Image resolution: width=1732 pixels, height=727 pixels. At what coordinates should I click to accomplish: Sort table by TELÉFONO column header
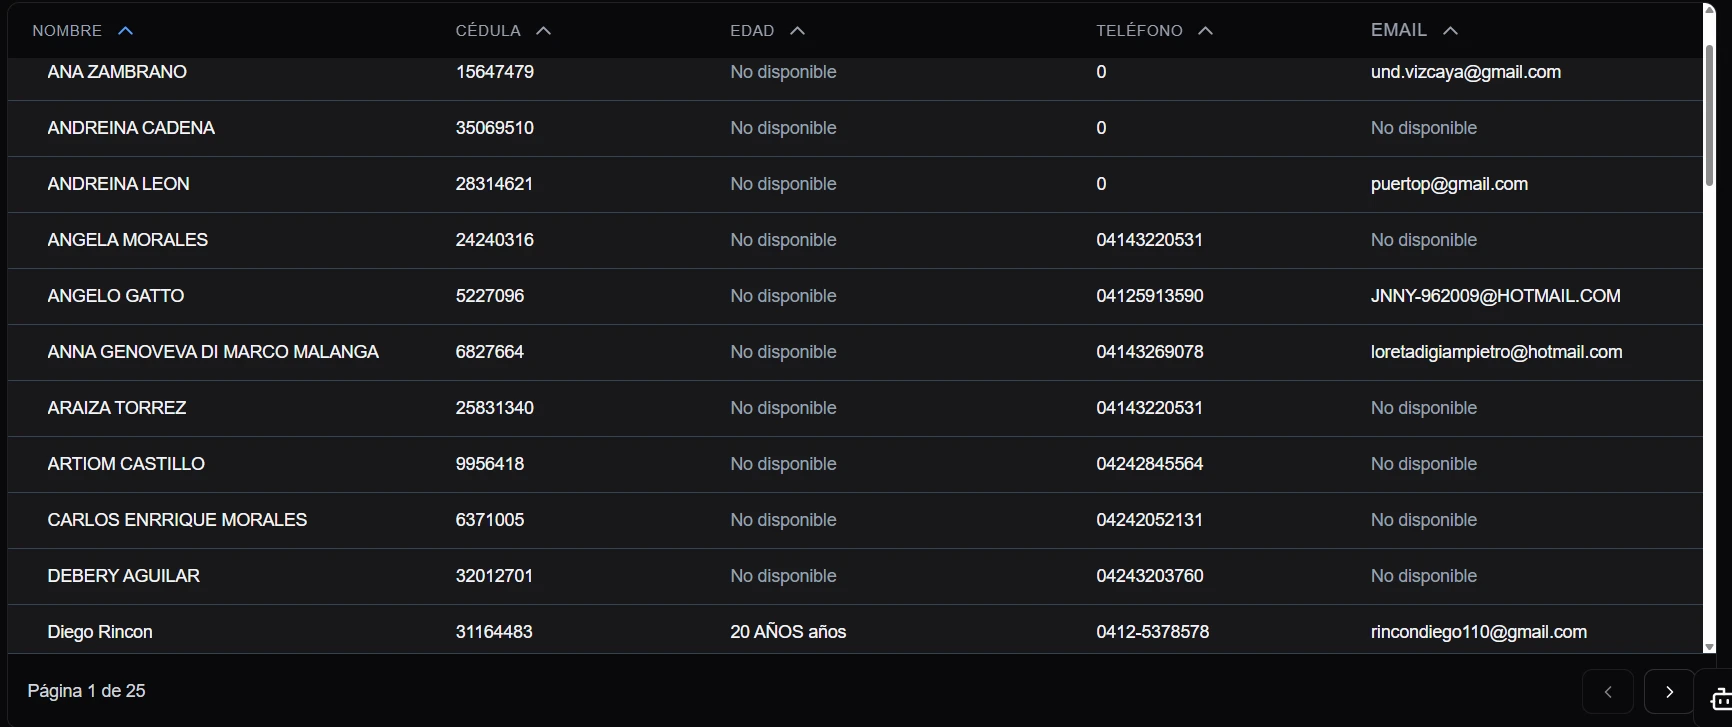click(x=1139, y=31)
